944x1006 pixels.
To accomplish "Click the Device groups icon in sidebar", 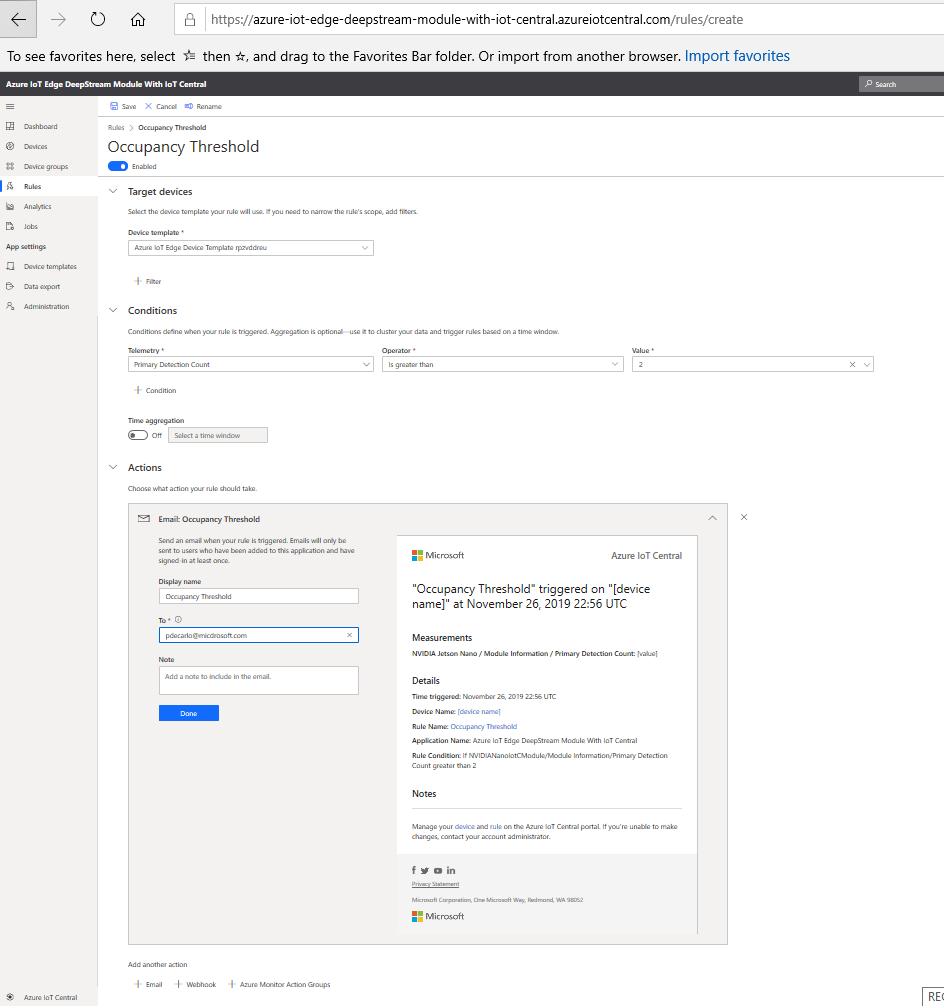I will [x=10, y=166].
